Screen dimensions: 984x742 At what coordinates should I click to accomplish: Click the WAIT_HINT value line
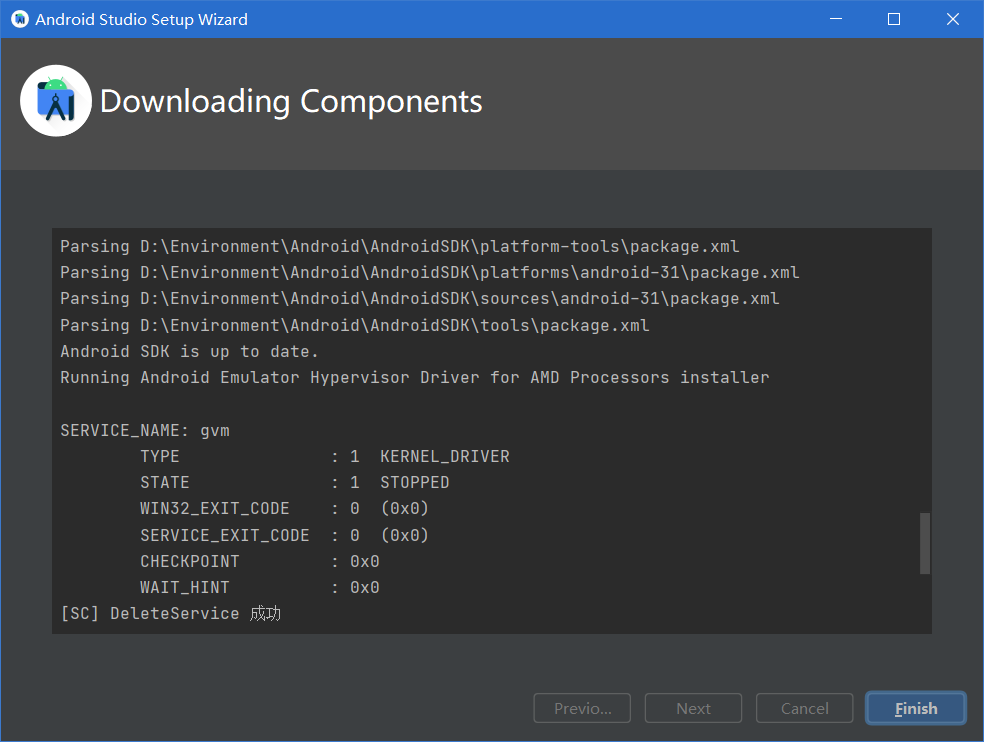click(260, 588)
